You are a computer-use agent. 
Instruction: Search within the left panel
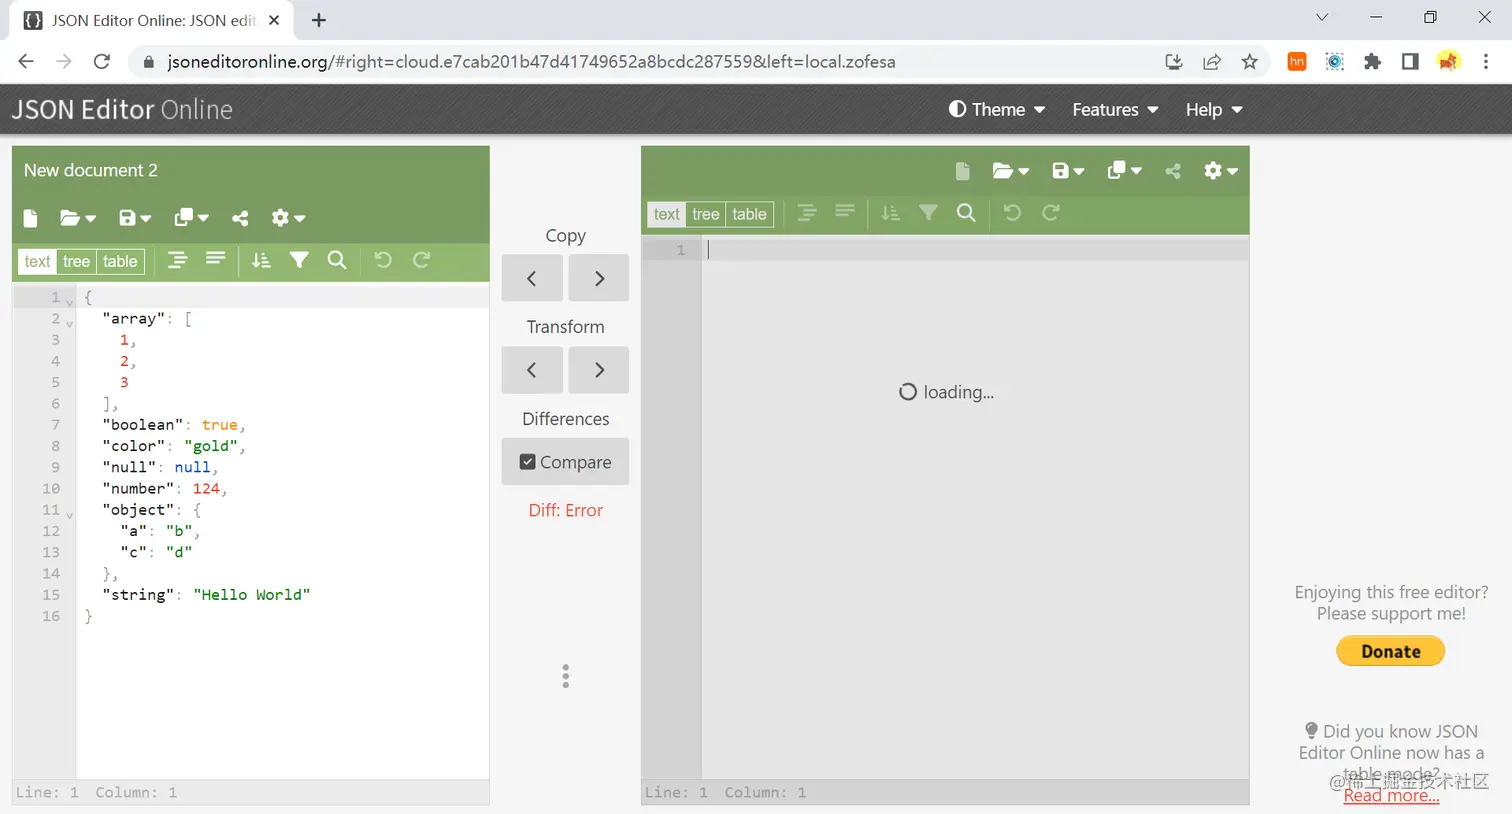point(337,260)
